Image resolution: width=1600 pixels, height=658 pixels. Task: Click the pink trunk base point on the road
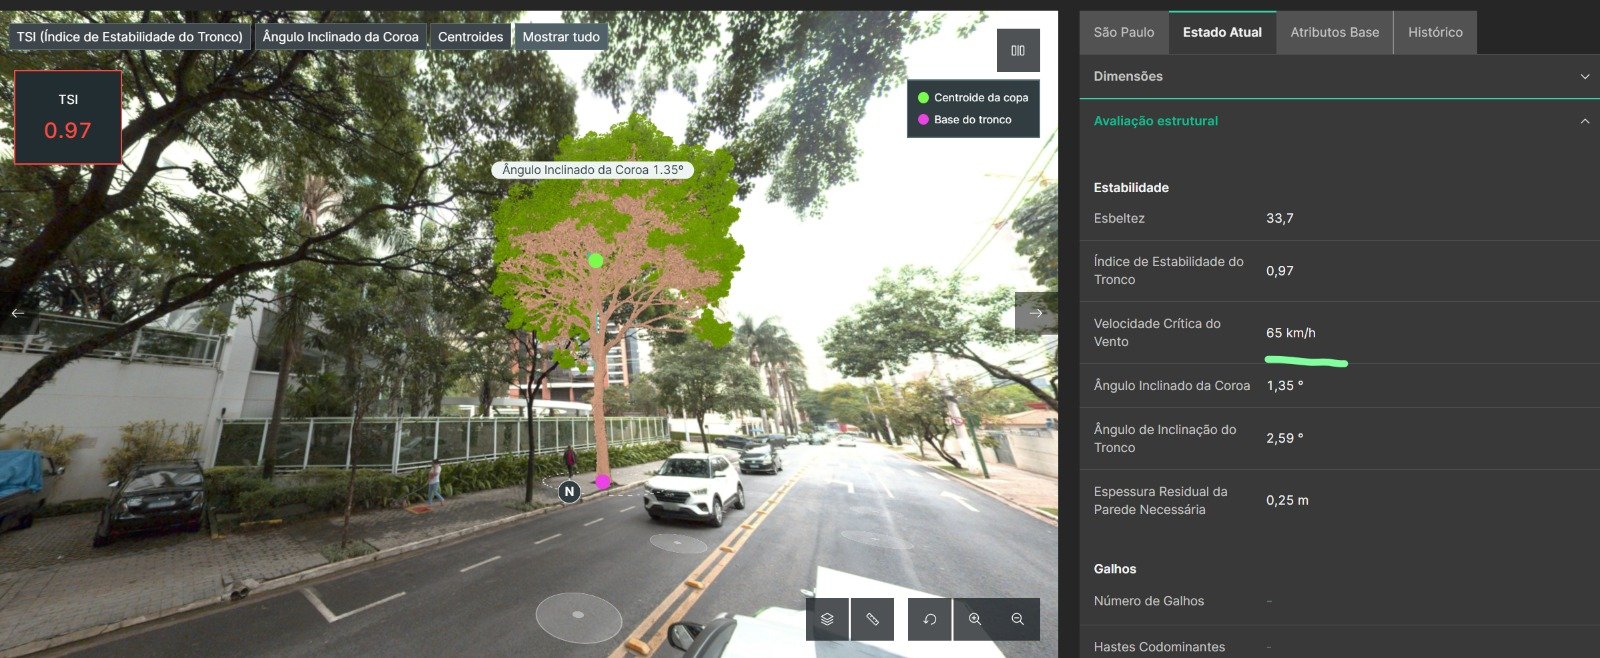pyautogui.click(x=603, y=482)
